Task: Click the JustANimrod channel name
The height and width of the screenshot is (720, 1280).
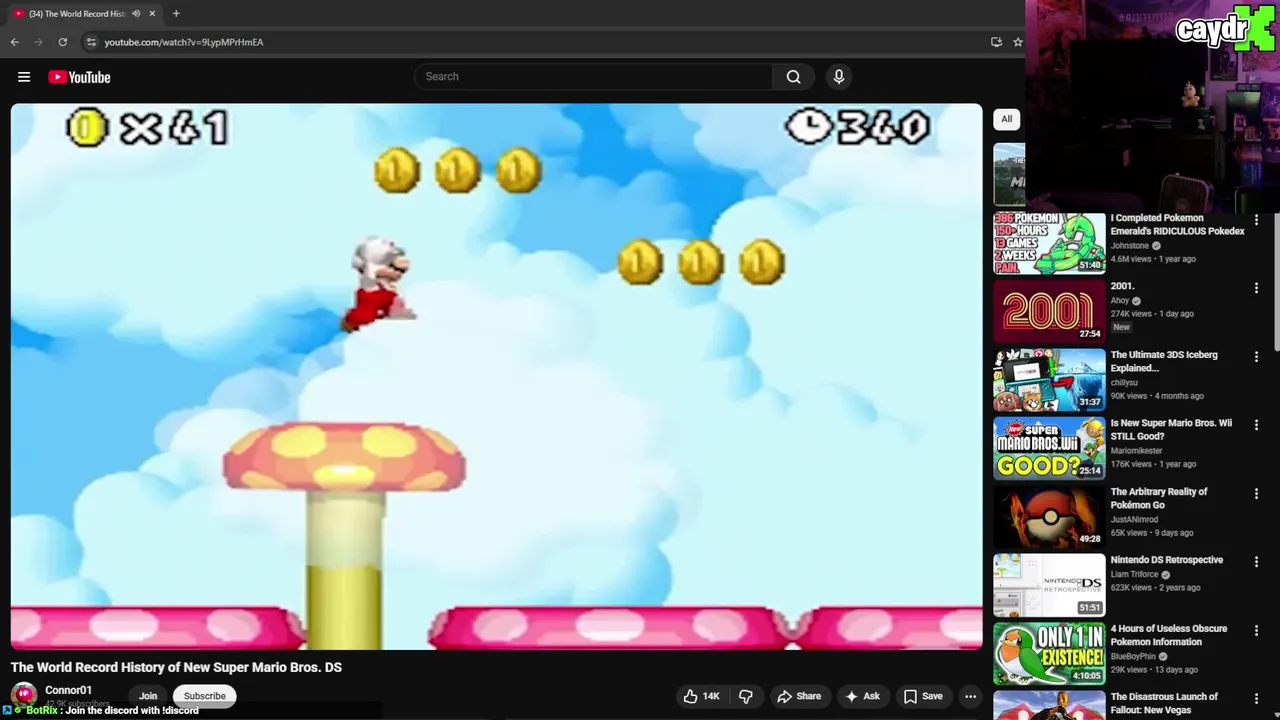Action: [x=1136, y=519]
